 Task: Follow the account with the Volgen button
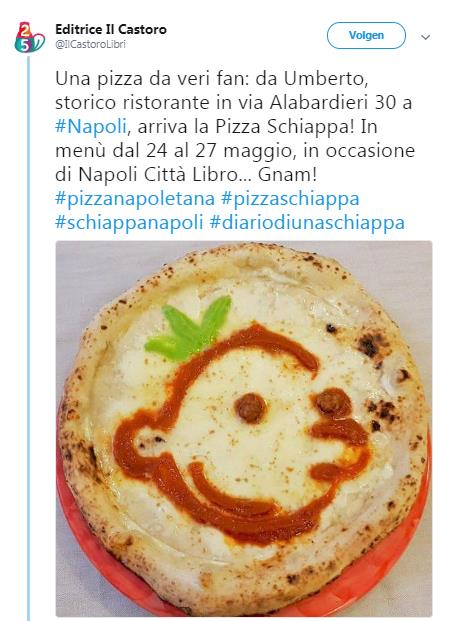point(366,35)
